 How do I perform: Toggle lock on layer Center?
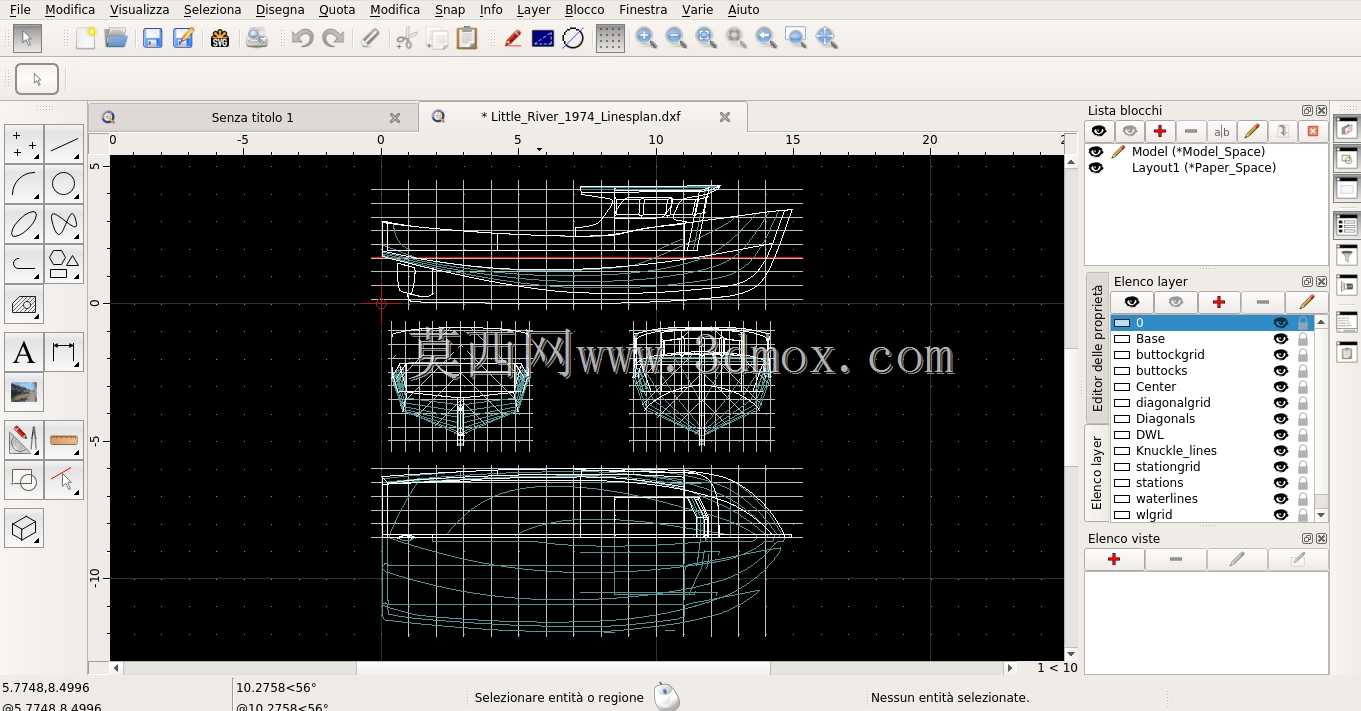point(1302,387)
